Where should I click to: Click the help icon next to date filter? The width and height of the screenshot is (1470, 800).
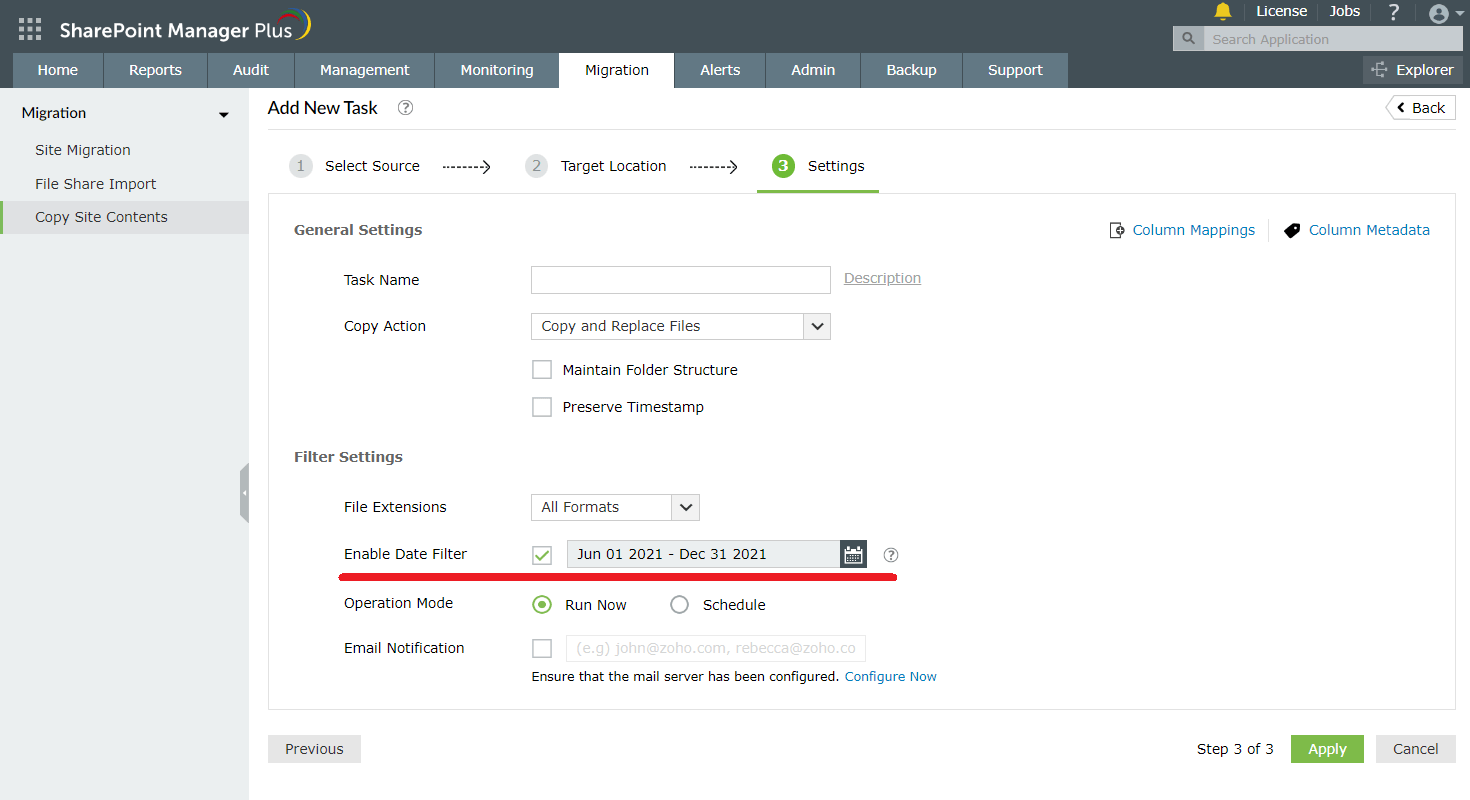point(891,555)
